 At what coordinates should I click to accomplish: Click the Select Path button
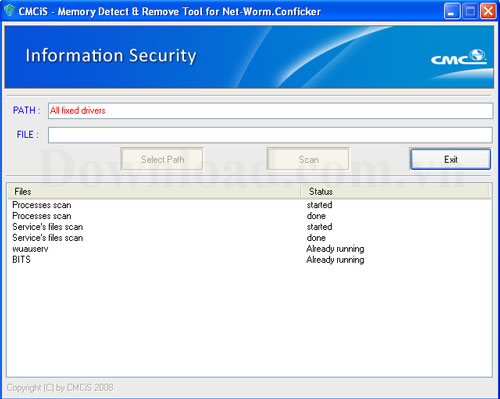pos(162,159)
